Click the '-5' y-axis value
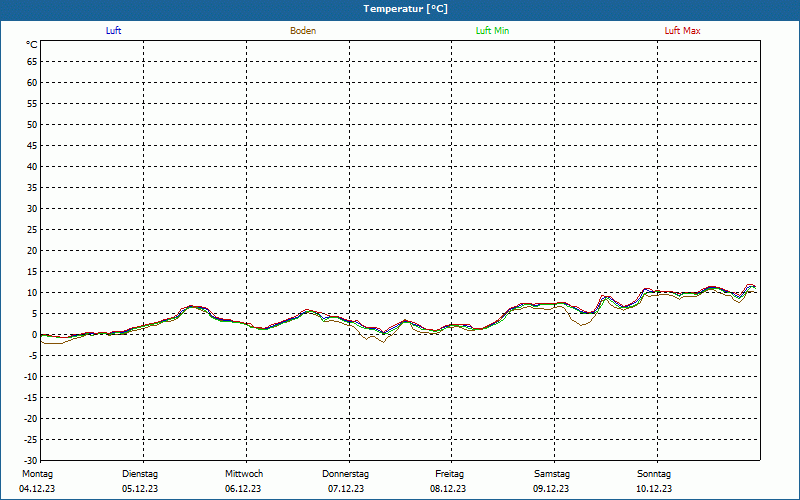The height and width of the screenshot is (500, 800). click(x=33, y=356)
